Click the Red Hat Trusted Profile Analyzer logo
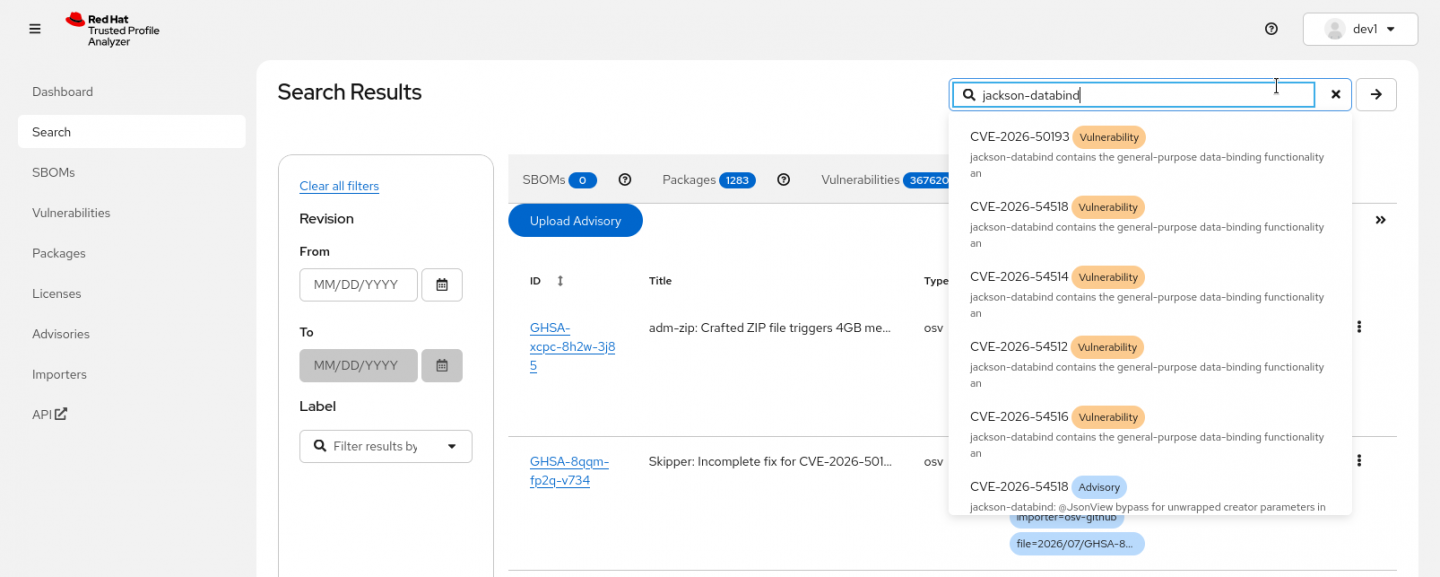The image size is (1440, 577). (x=112, y=30)
